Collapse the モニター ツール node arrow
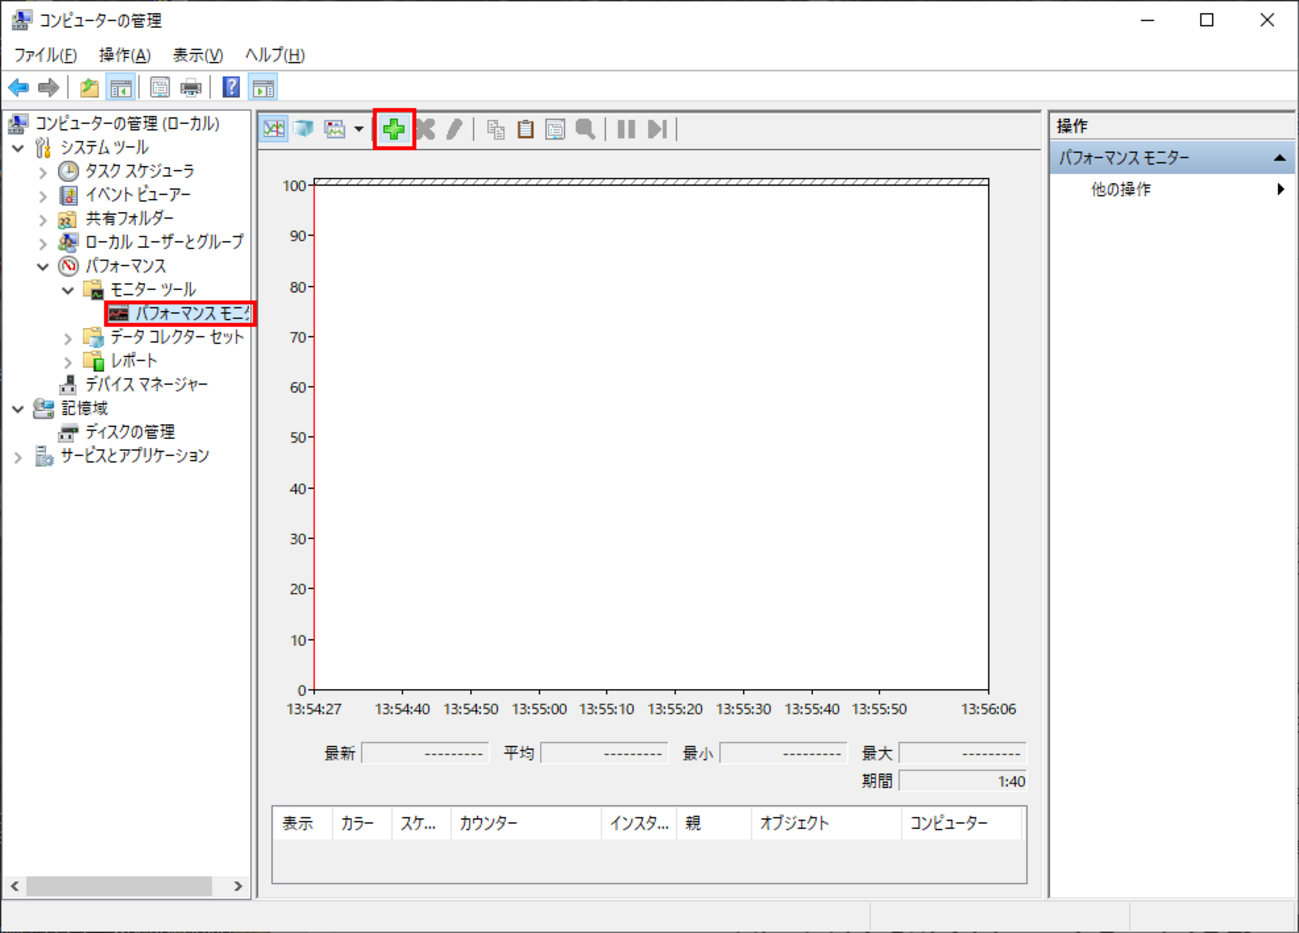Screen dimensions: 1299x933 pyautogui.click(x=68, y=290)
